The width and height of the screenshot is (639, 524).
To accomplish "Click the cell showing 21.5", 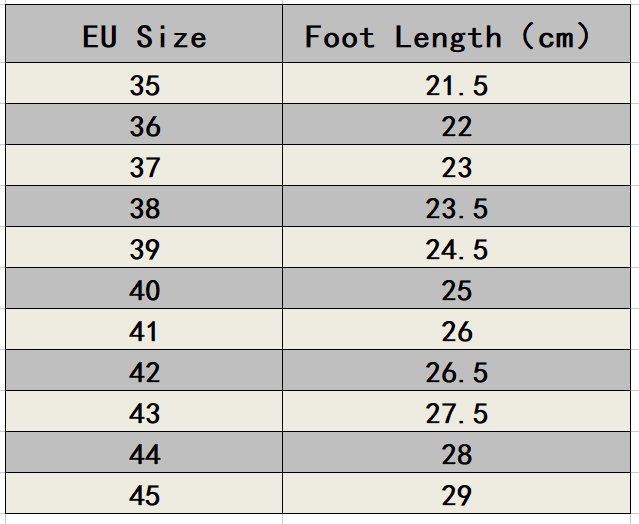I will 456,86.
